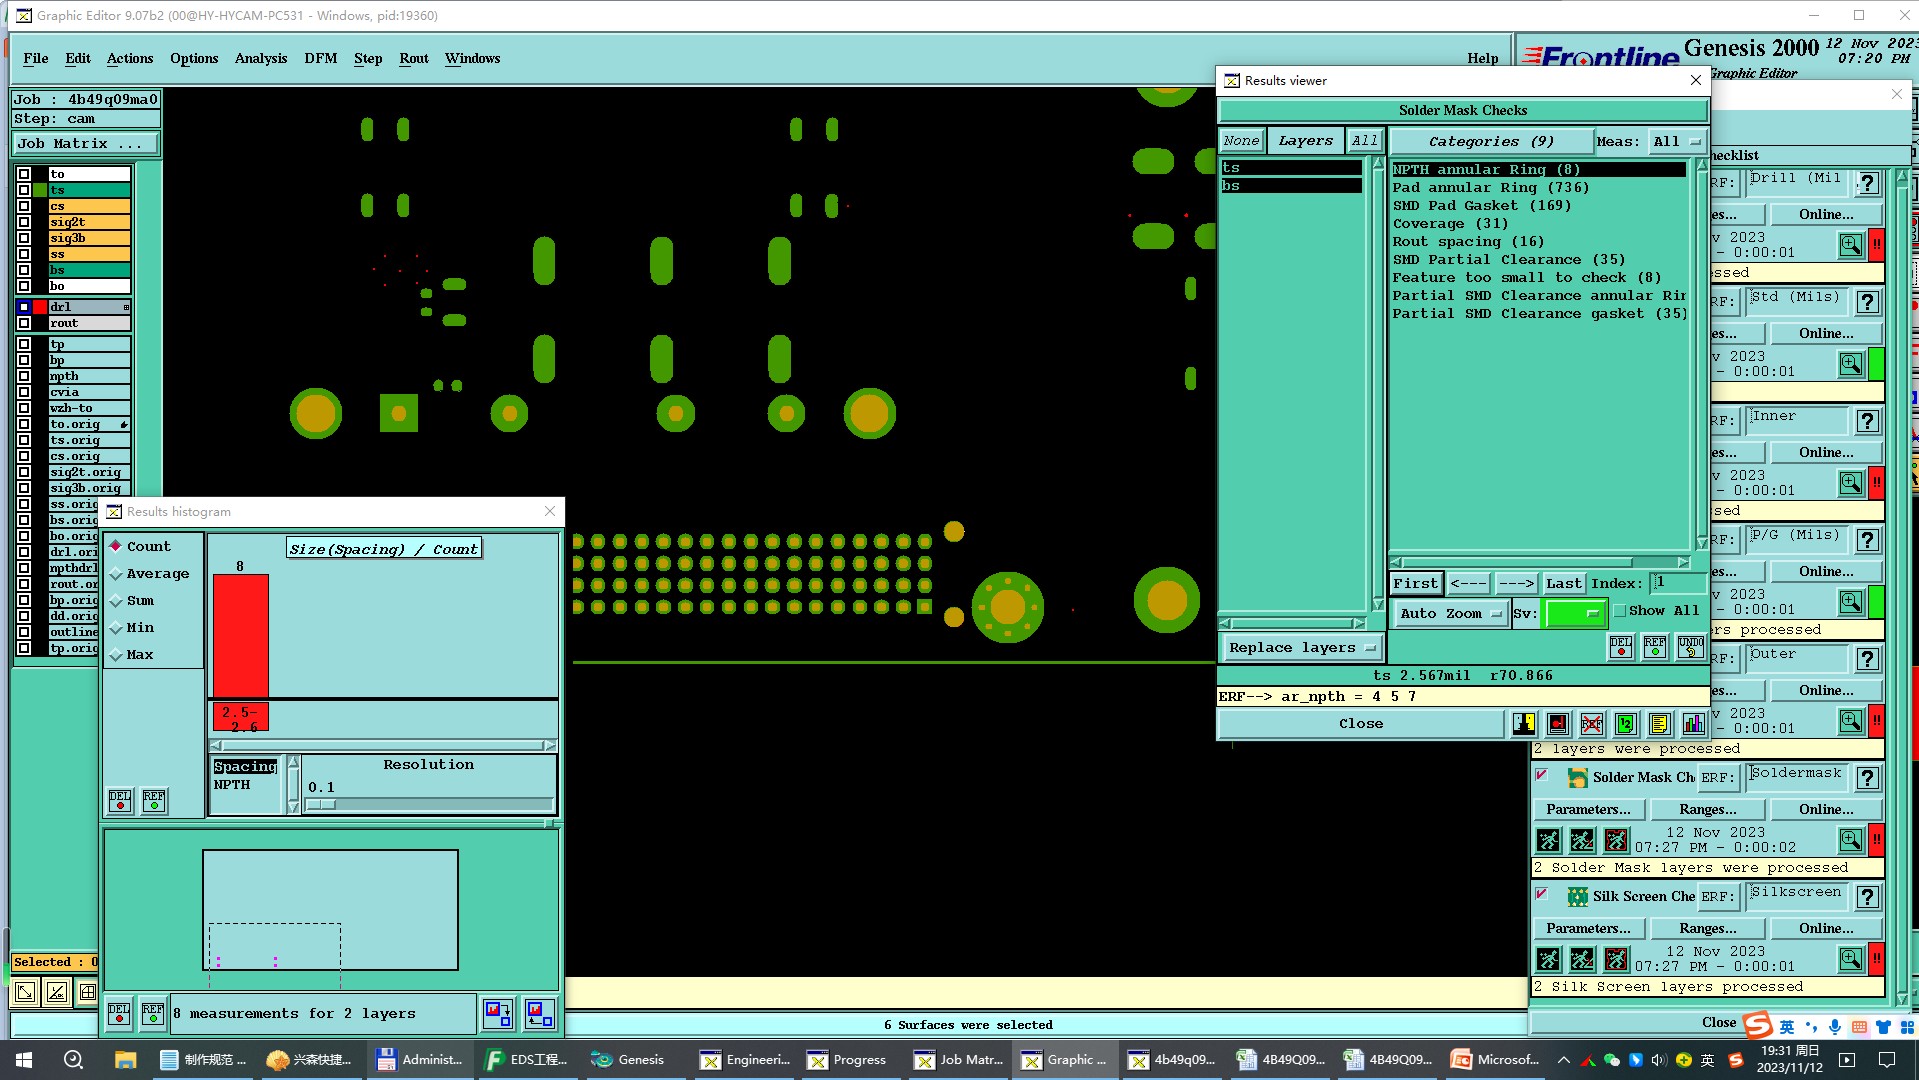The height and width of the screenshot is (1080, 1919).
Task: Click the Index input field
Action: tap(1676, 583)
